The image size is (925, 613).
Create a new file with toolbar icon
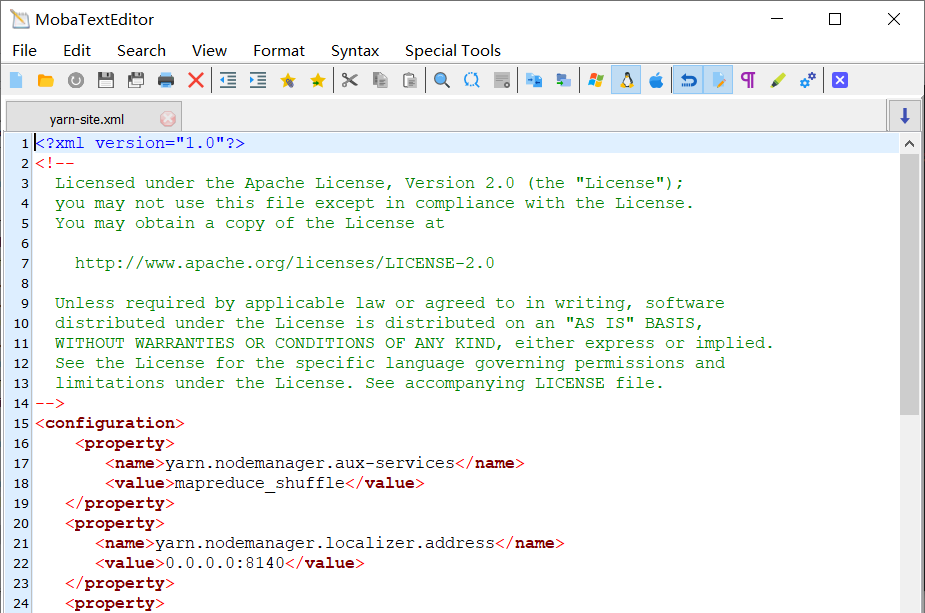point(17,80)
